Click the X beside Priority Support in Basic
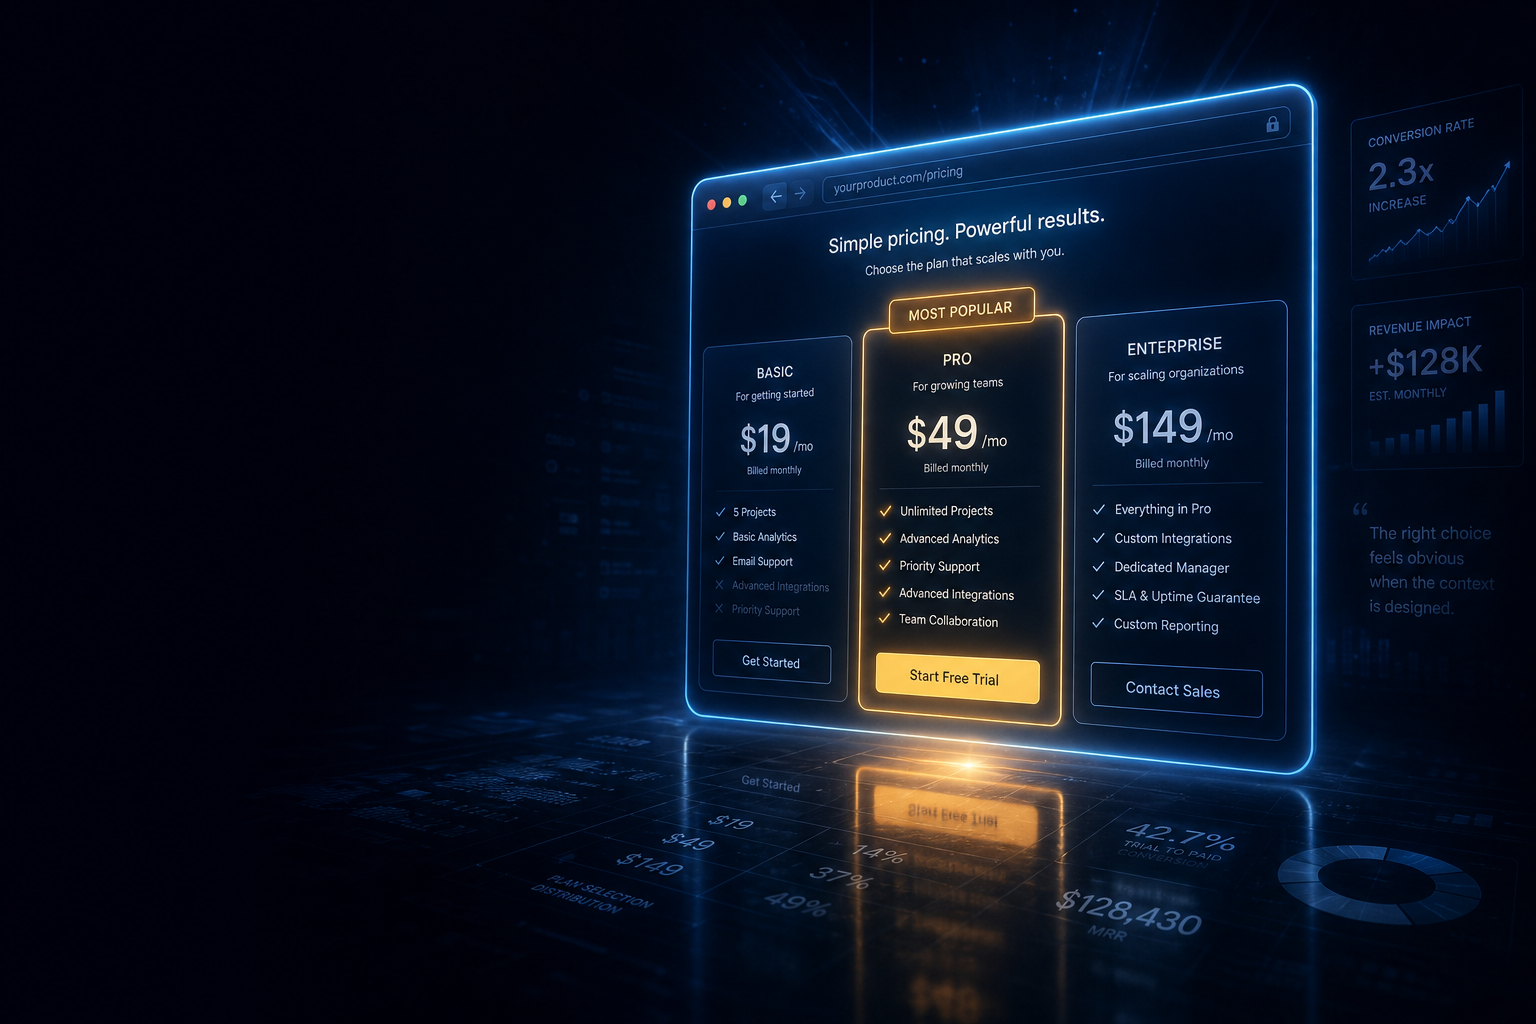The width and height of the screenshot is (1536, 1024). tap(719, 608)
